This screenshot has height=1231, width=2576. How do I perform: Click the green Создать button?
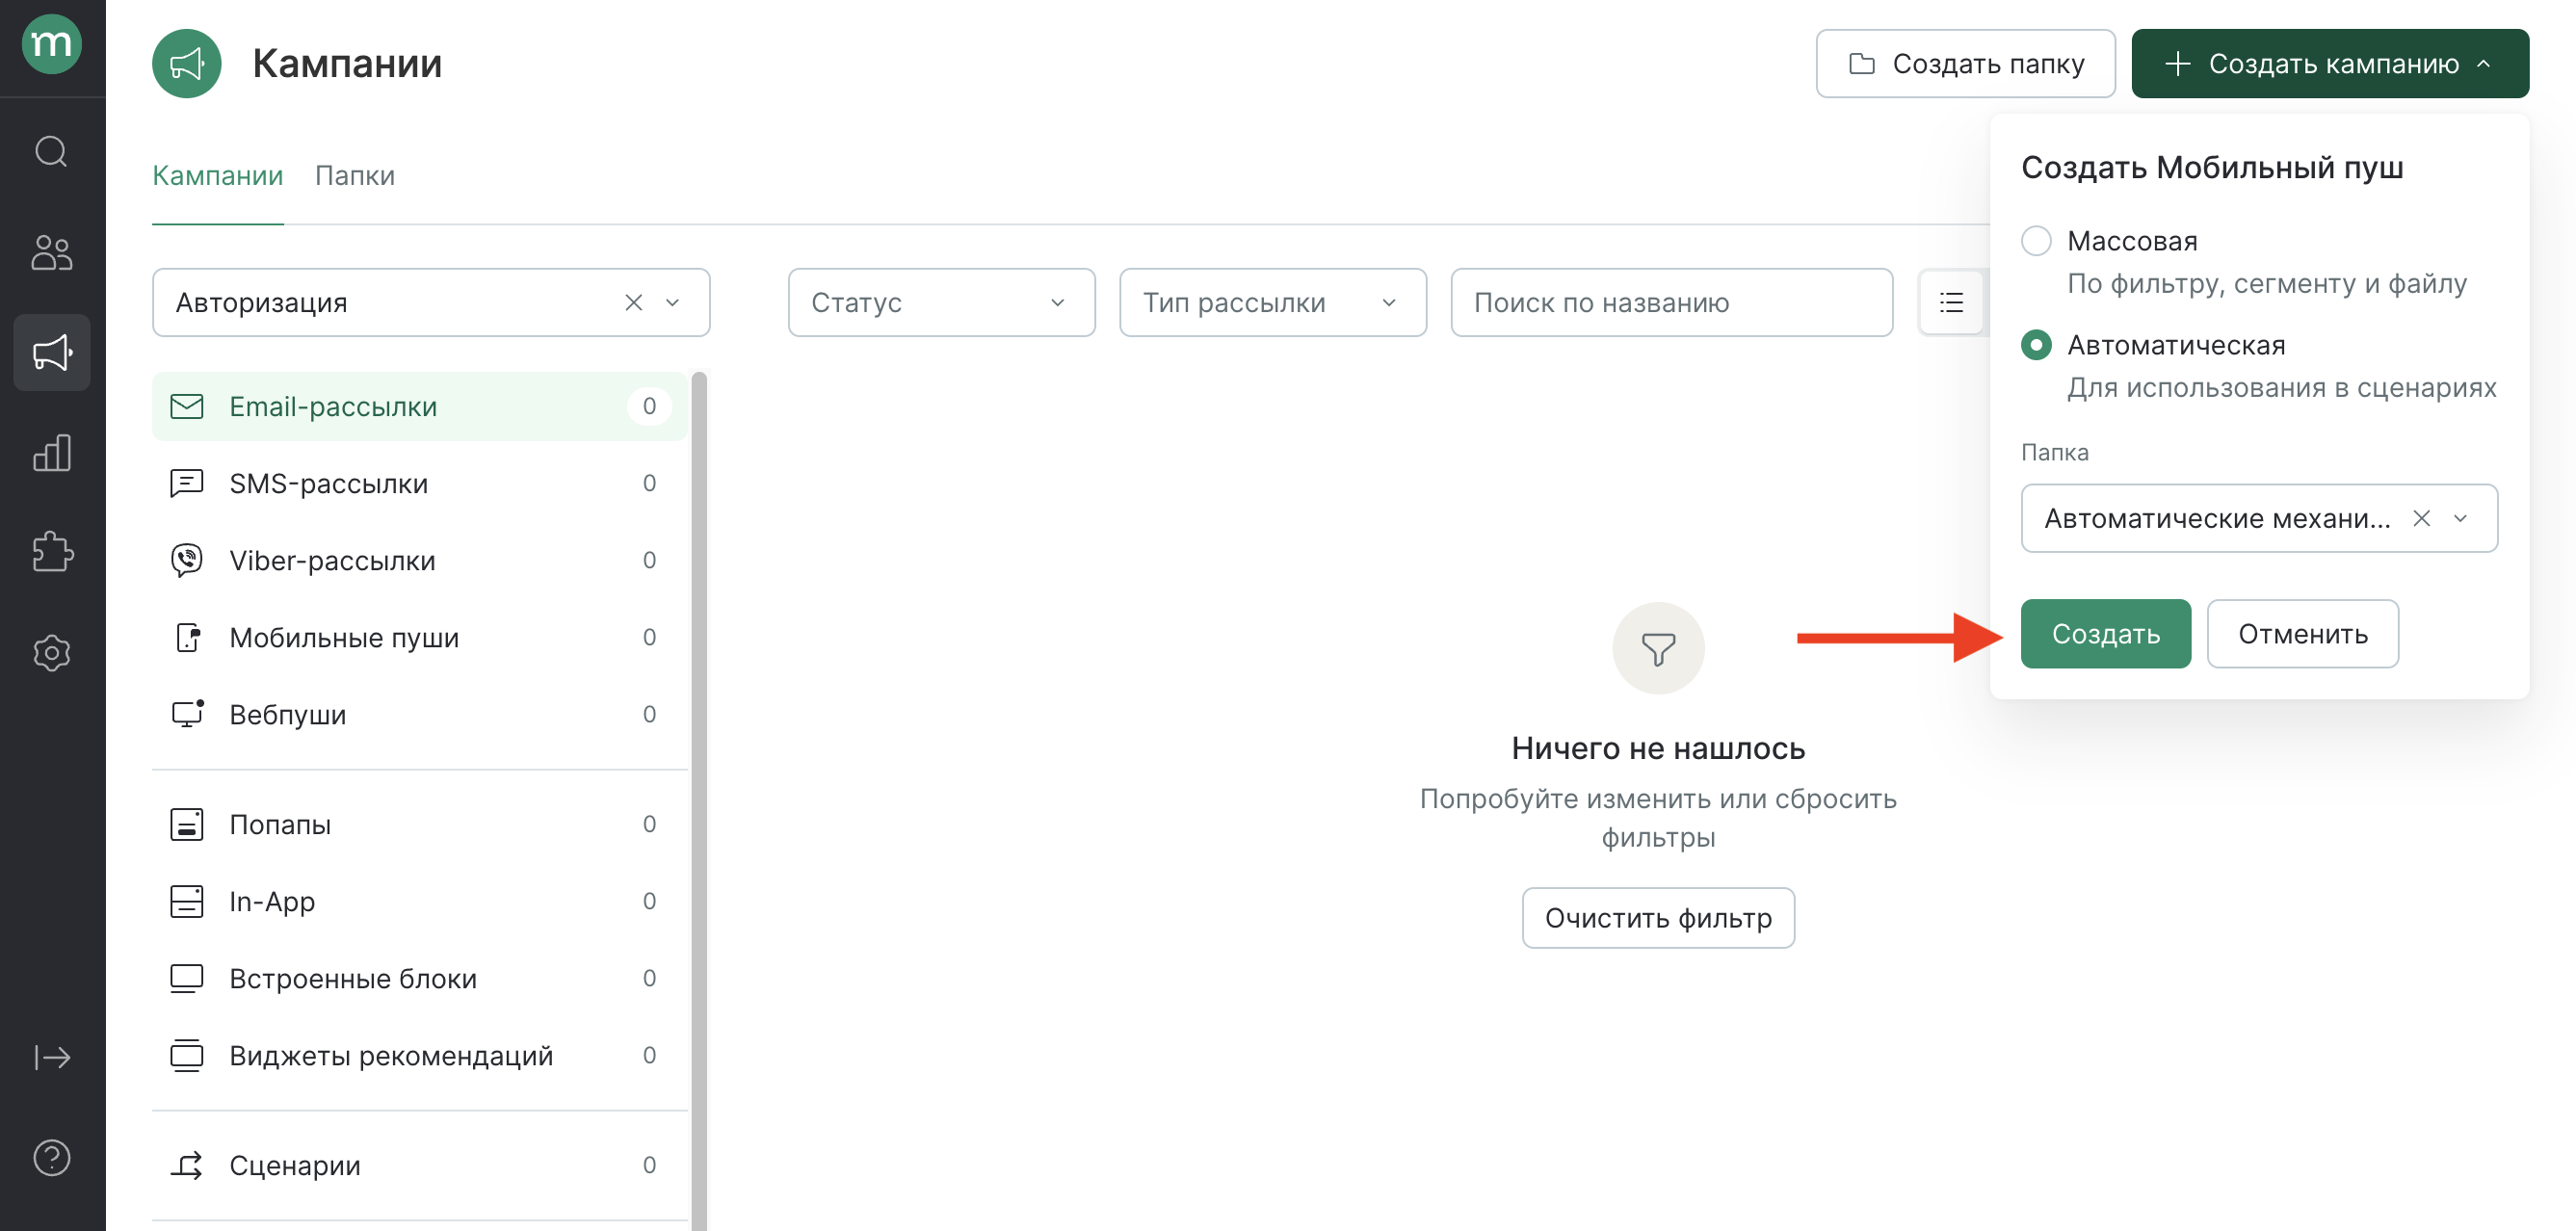coord(2105,633)
